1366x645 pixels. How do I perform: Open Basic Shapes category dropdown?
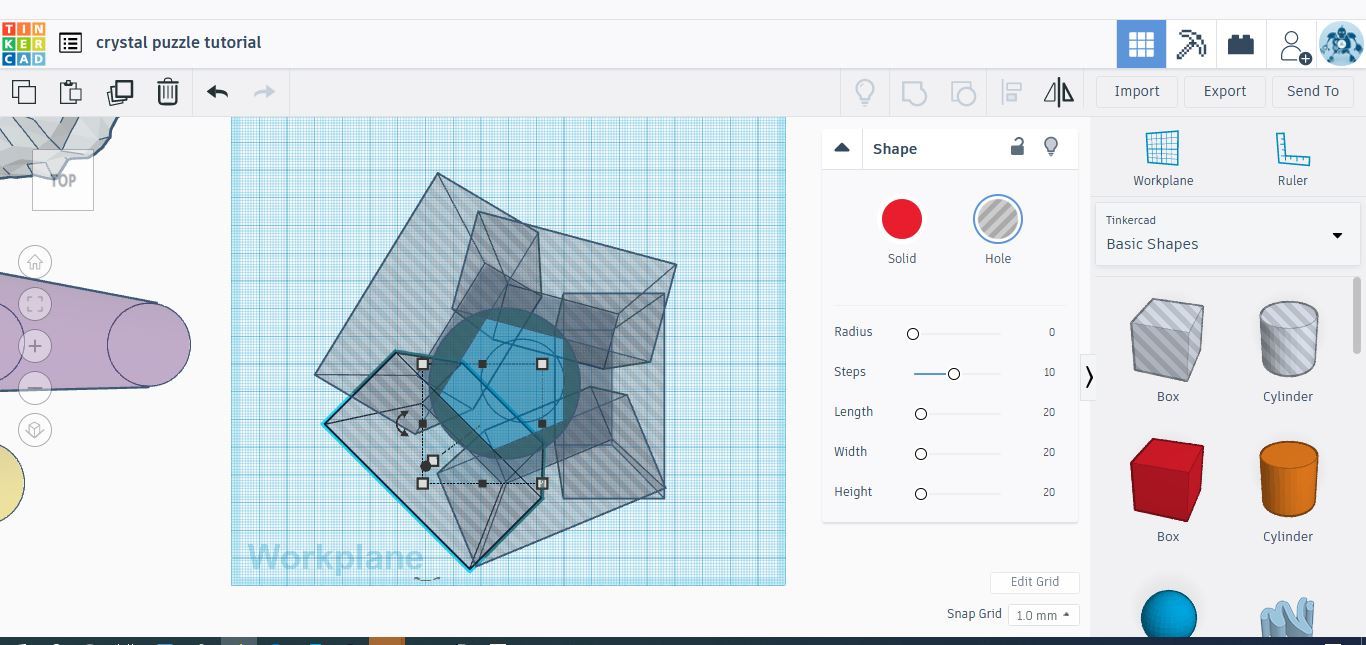[x=1228, y=235]
